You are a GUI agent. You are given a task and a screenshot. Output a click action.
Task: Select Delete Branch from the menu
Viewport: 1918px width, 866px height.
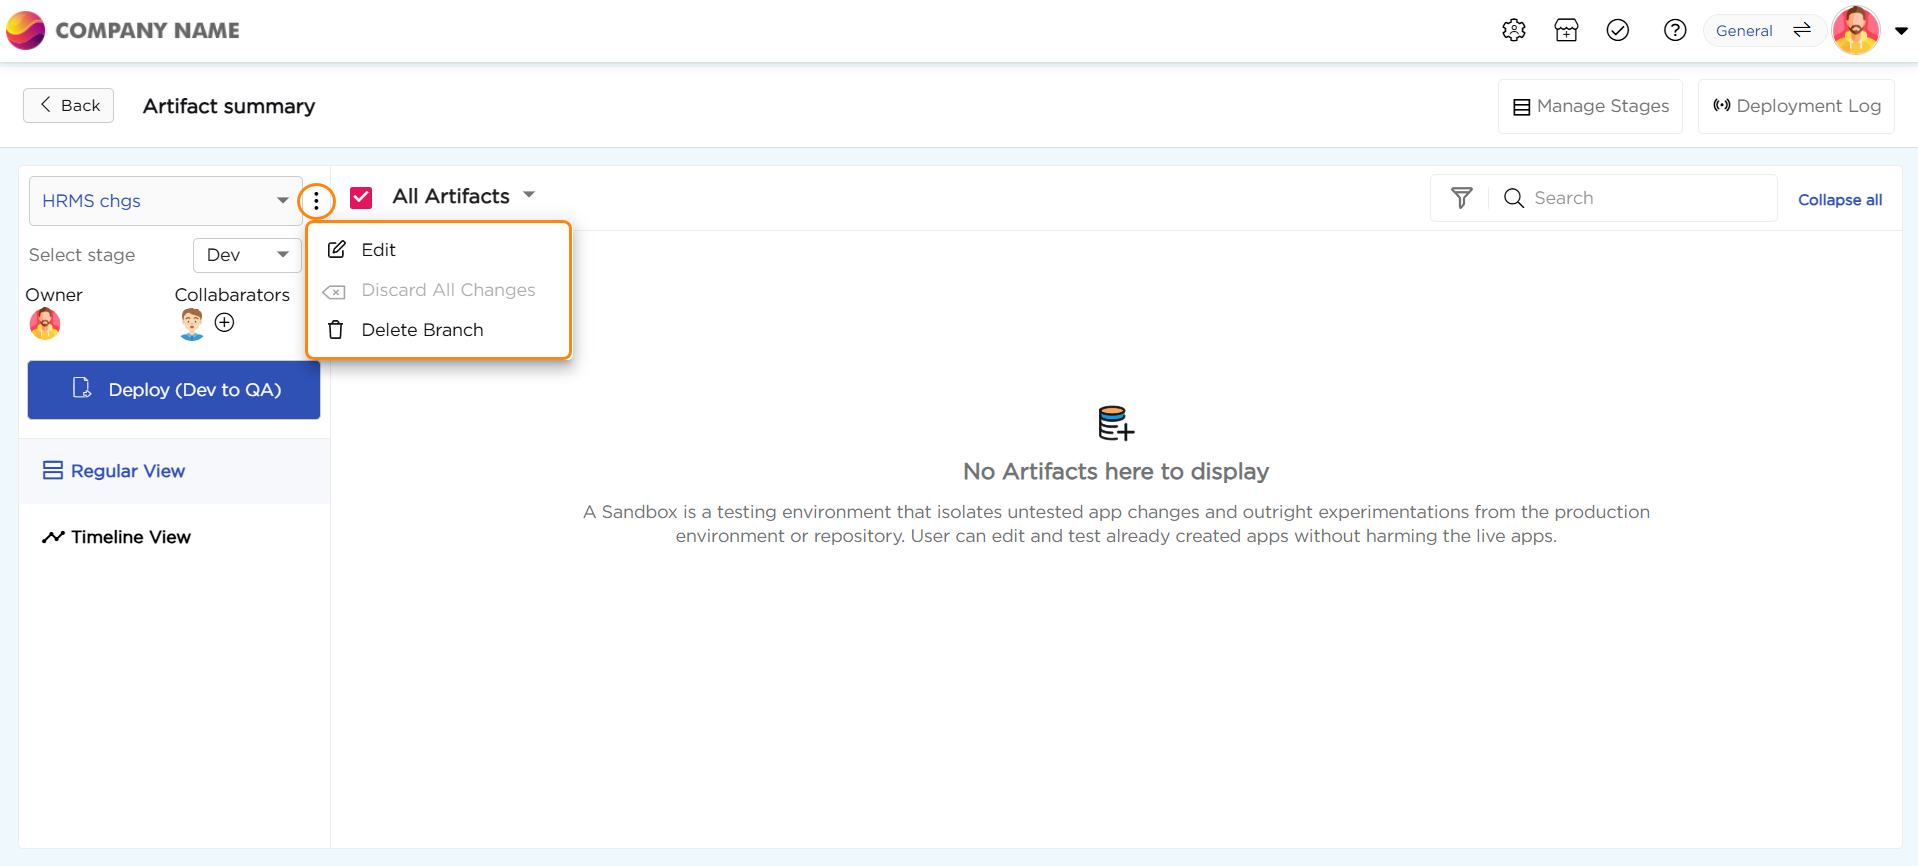click(x=421, y=330)
